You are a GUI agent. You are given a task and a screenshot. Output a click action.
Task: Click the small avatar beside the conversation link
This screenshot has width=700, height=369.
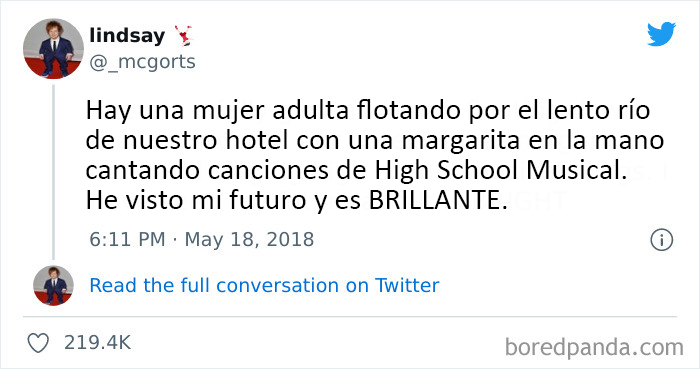tap(53, 286)
